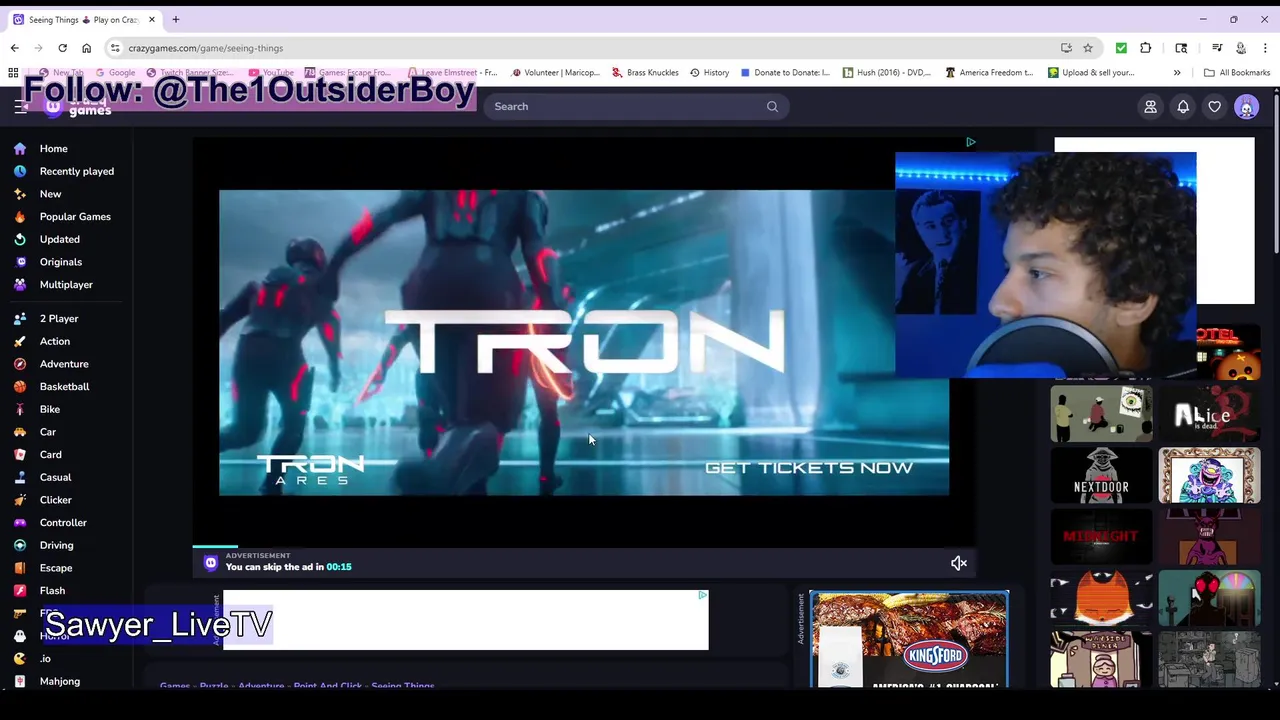Click the Multiplayer sidebar label
1280x720 pixels.
66,285
